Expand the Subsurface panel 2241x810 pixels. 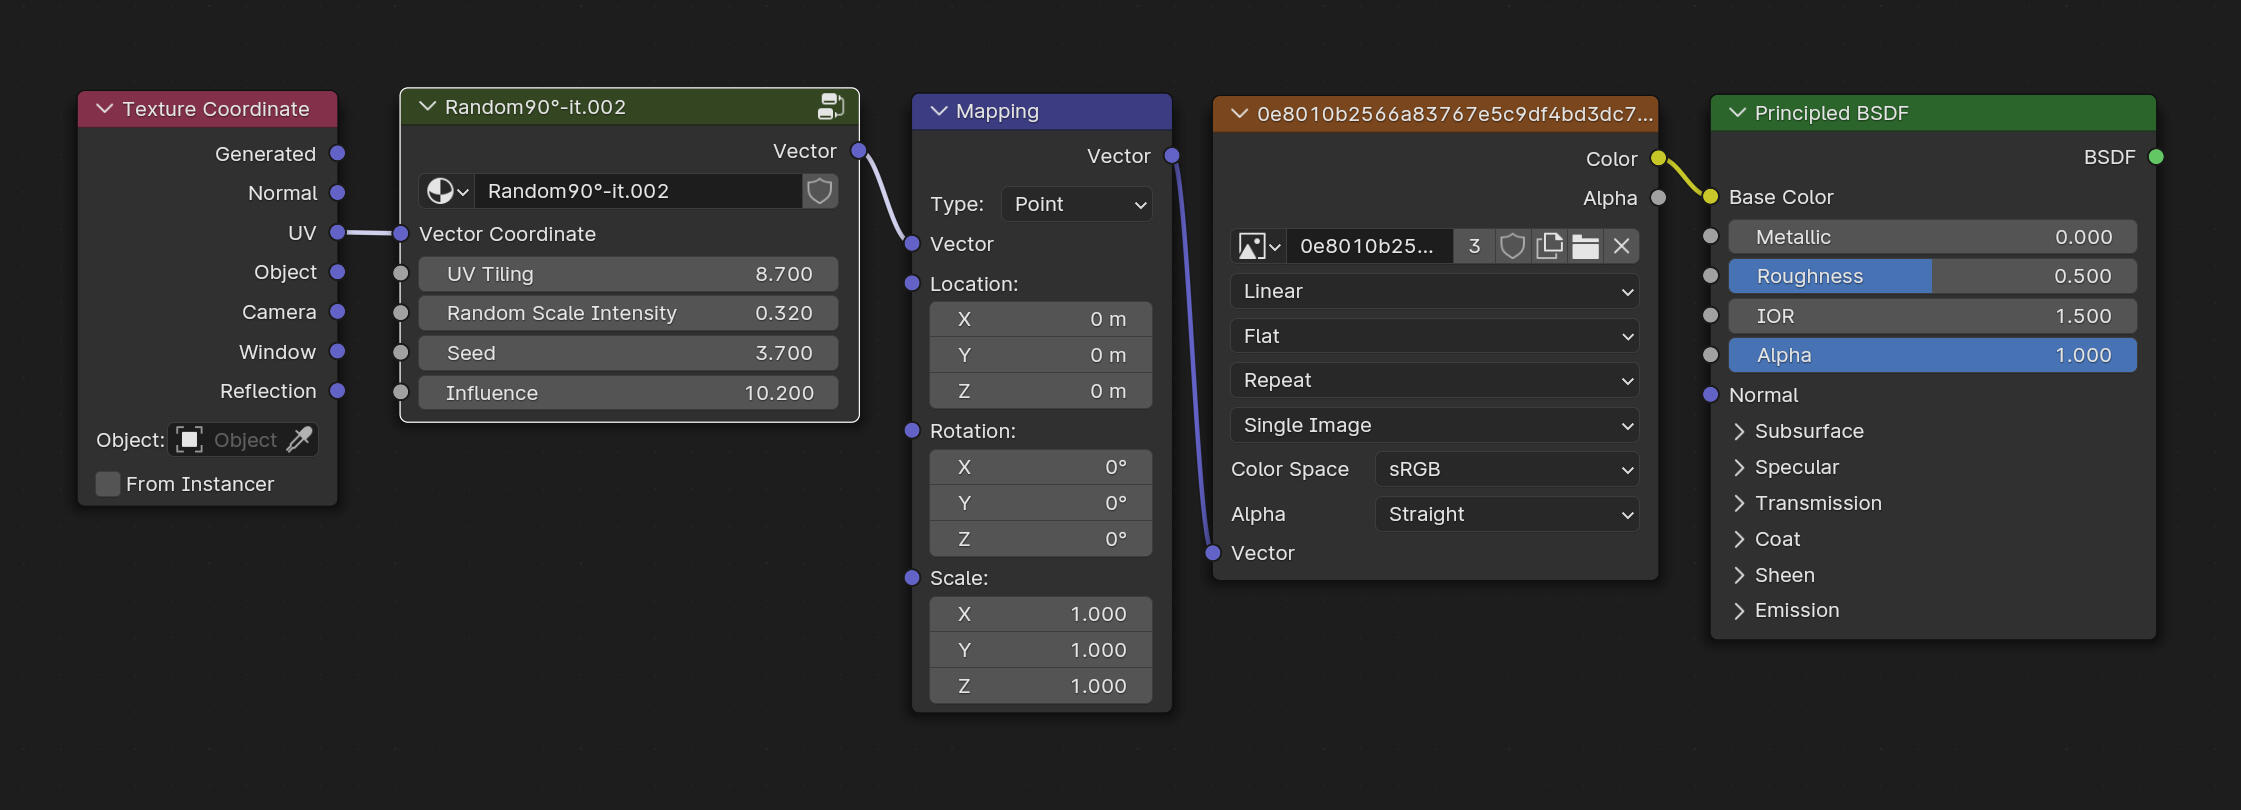1739,431
